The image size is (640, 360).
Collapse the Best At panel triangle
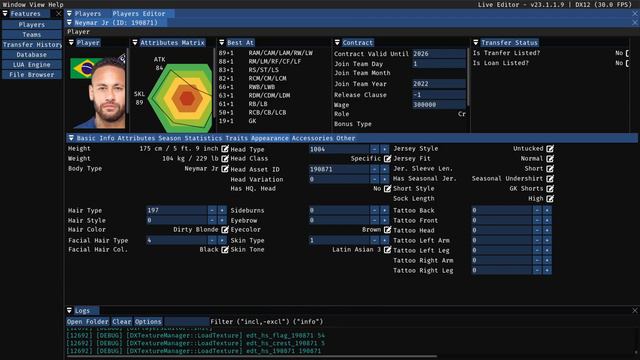(x=222, y=42)
